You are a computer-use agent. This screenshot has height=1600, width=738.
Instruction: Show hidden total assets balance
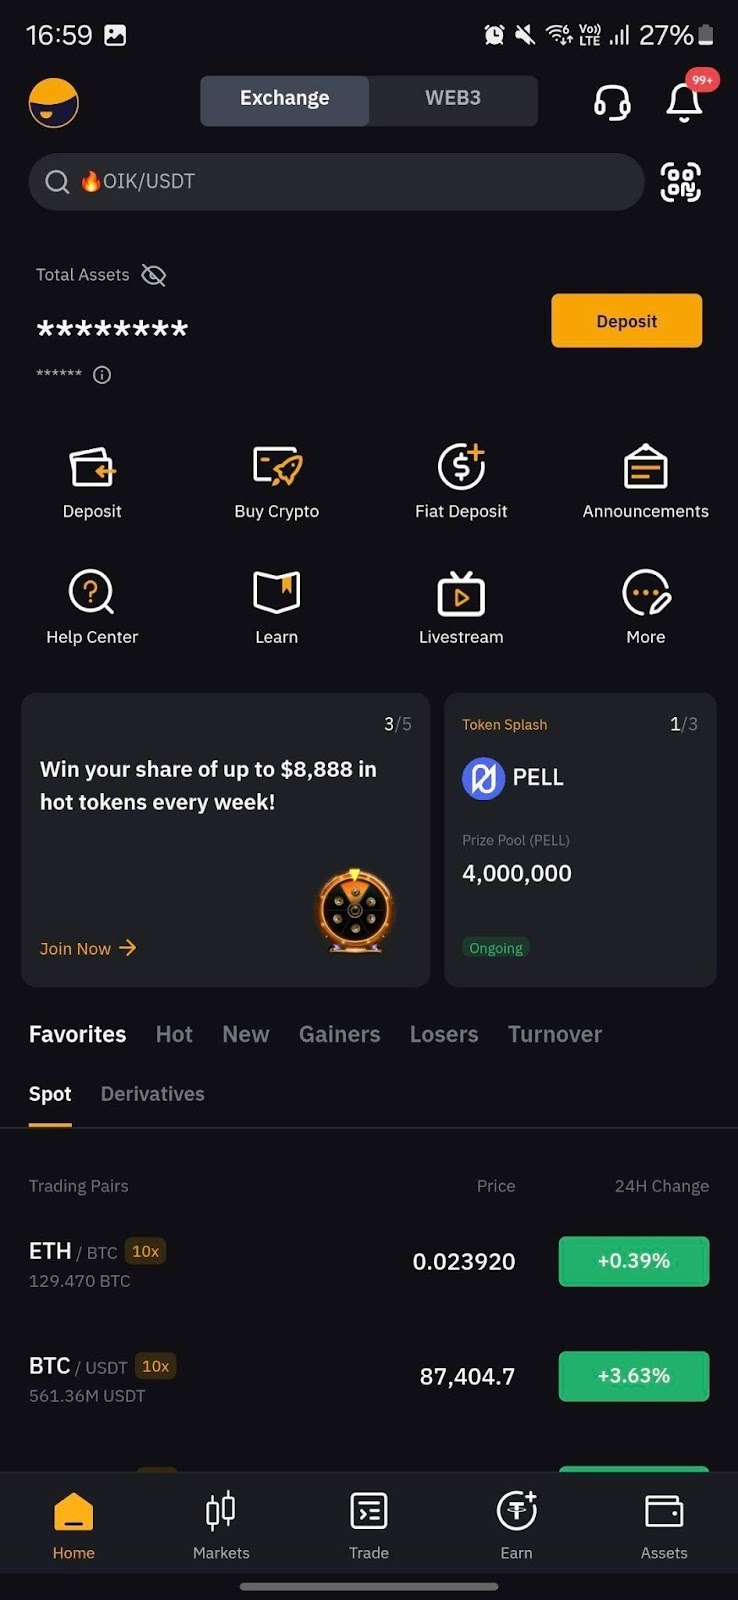pyautogui.click(x=153, y=275)
